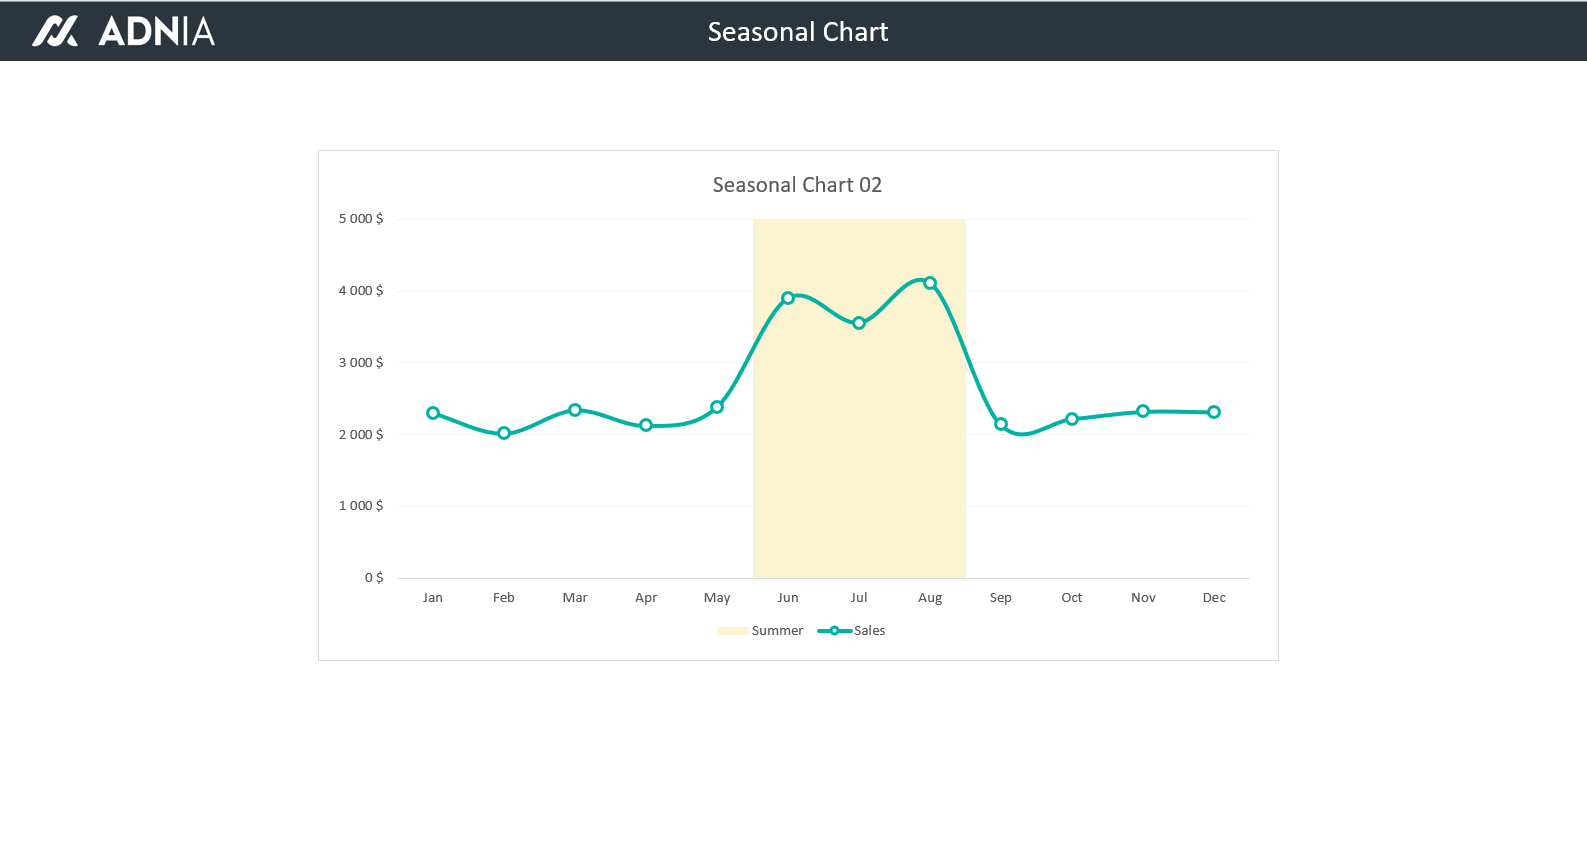
Task: Click the Seasonal Chart header title
Action: tap(797, 32)
